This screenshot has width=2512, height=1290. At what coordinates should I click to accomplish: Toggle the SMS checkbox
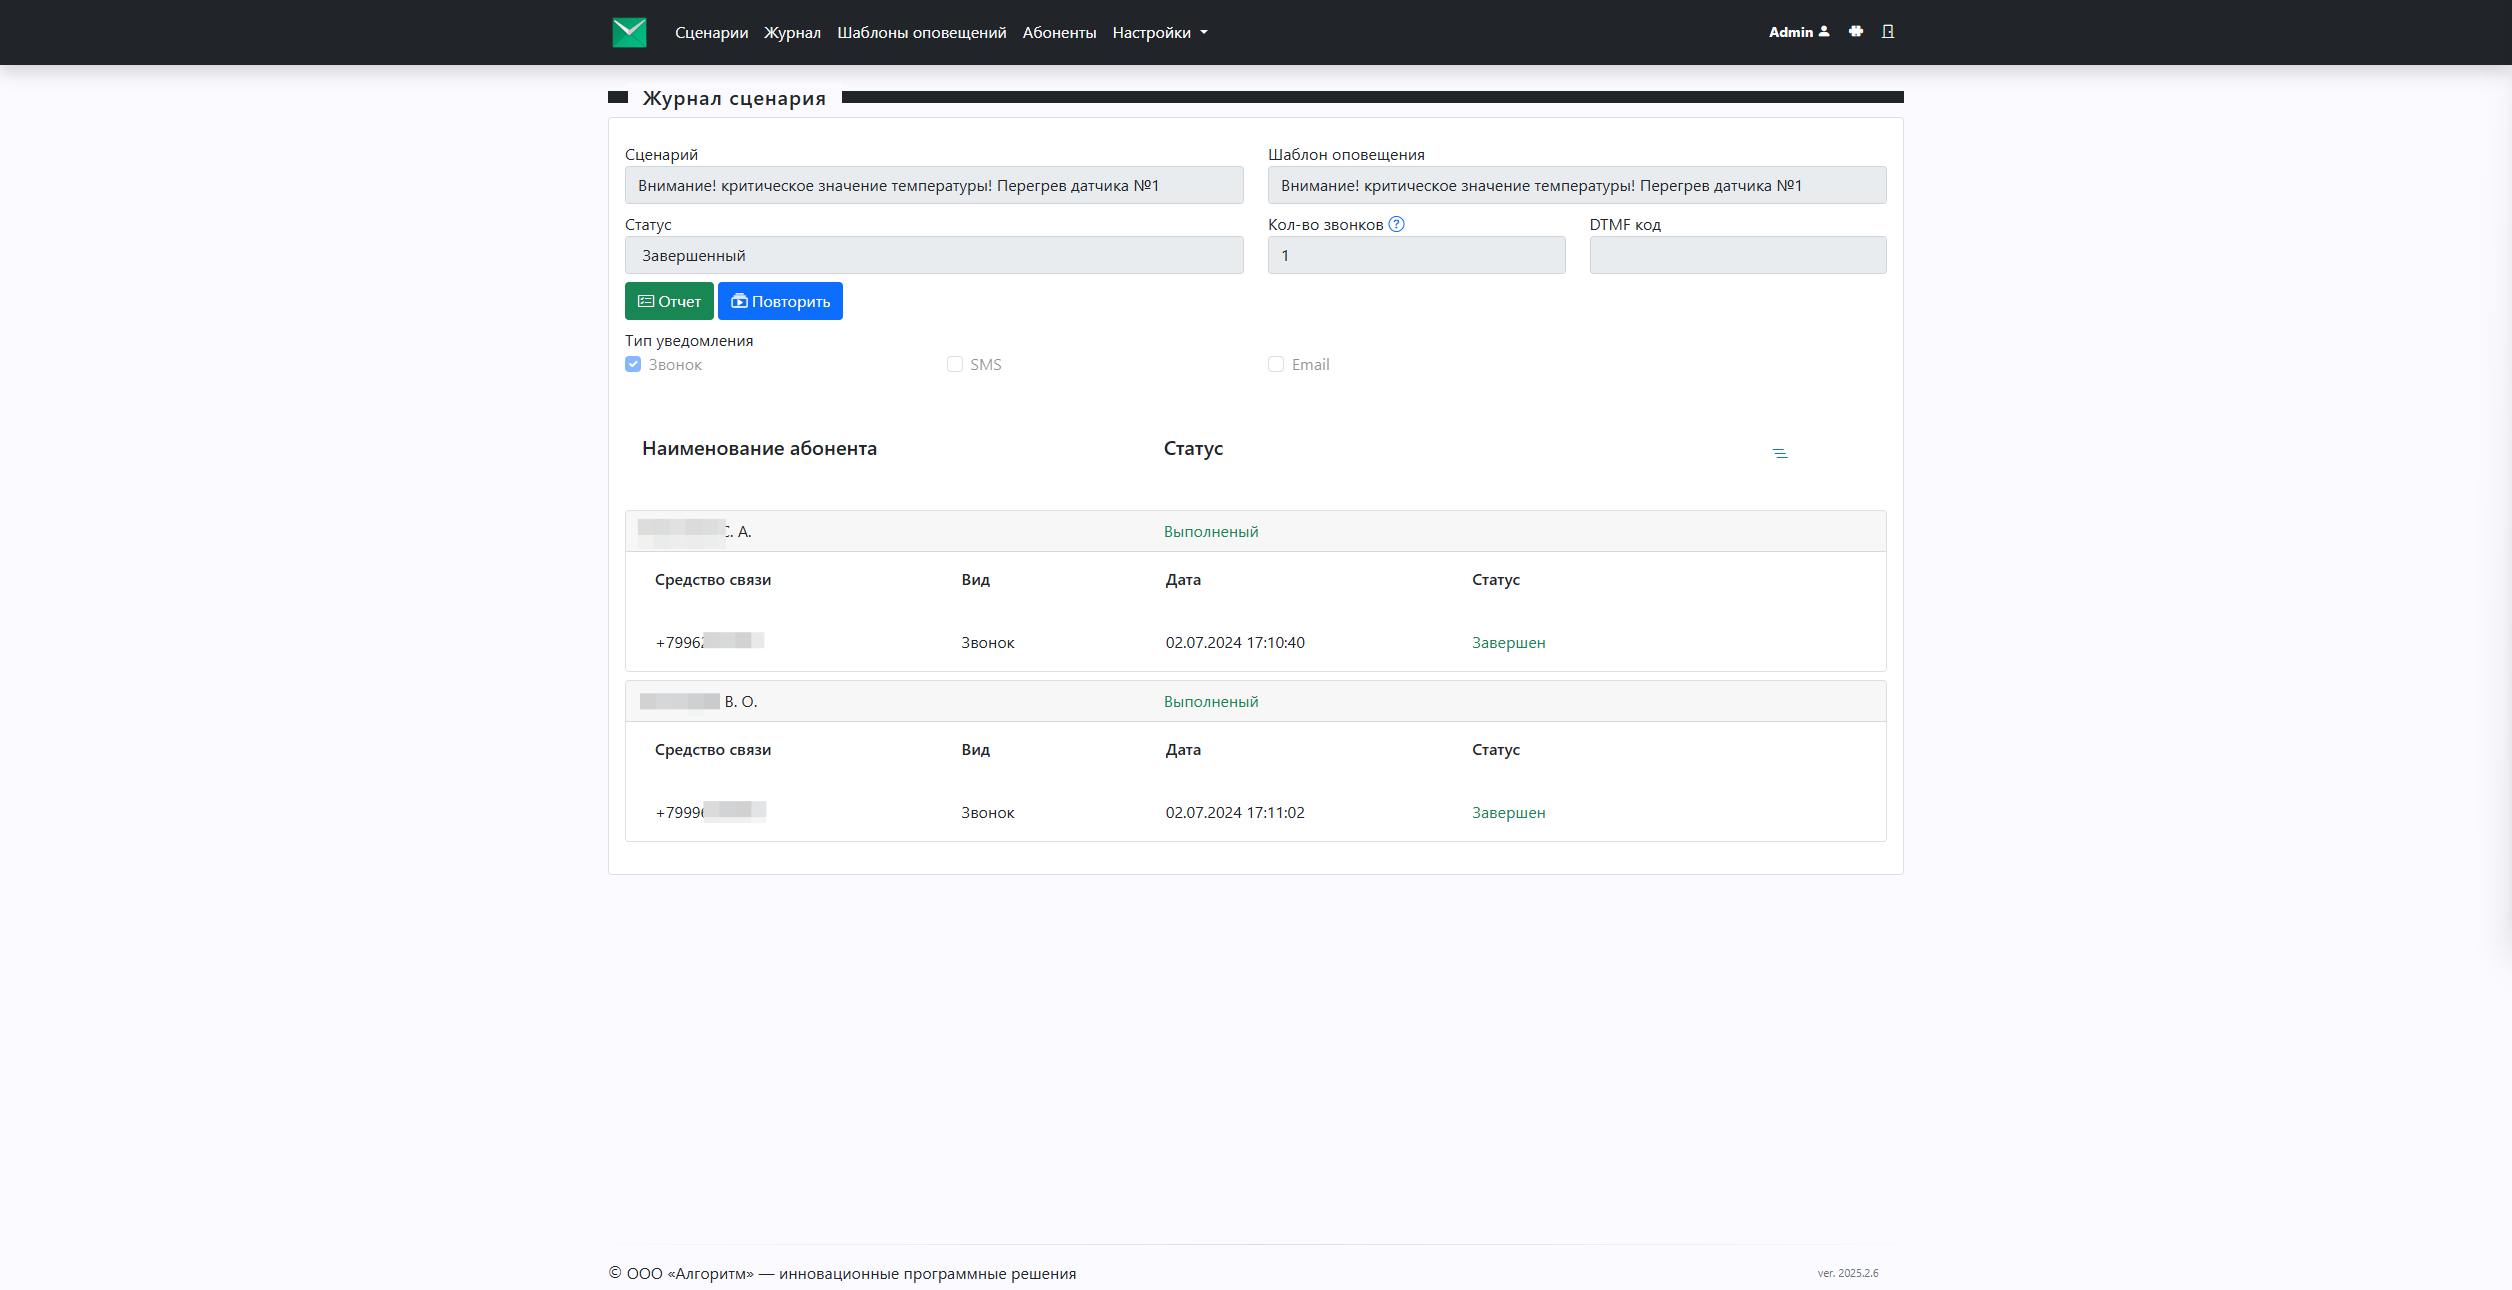click(955, 364)
